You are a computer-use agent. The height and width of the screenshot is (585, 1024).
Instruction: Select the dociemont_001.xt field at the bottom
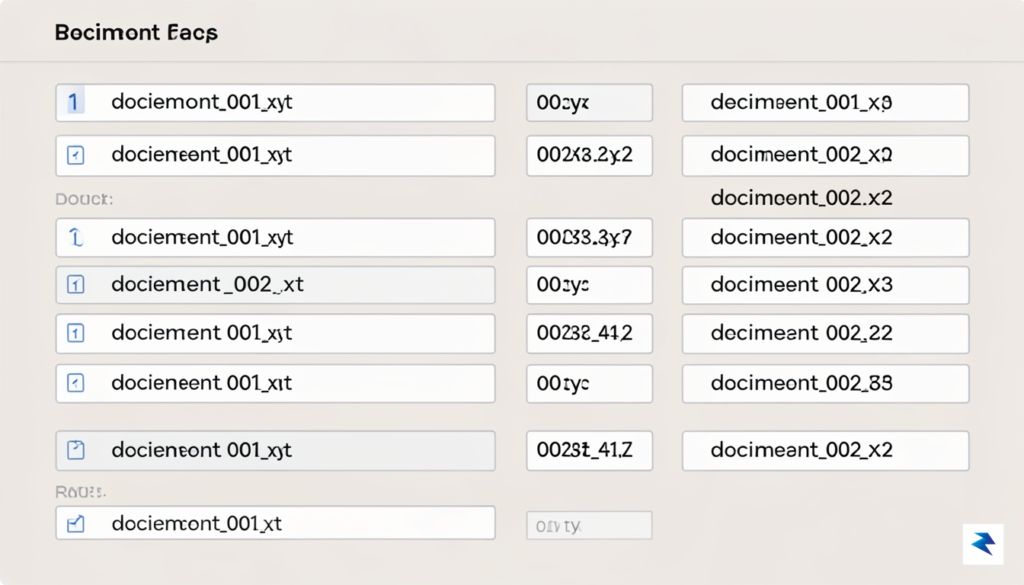point(275,523)
